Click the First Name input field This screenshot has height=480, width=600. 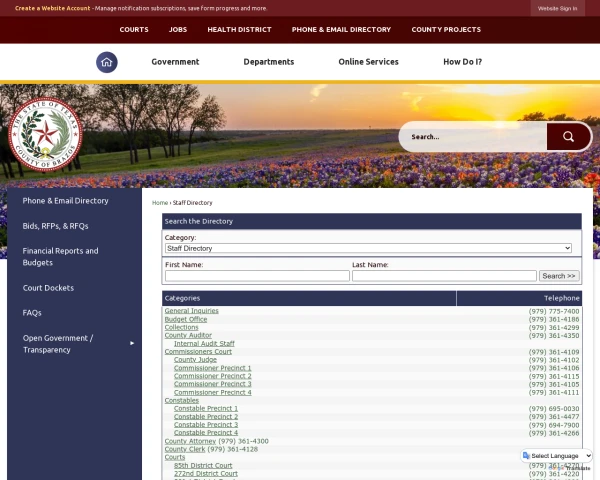[x=257, y=276]
